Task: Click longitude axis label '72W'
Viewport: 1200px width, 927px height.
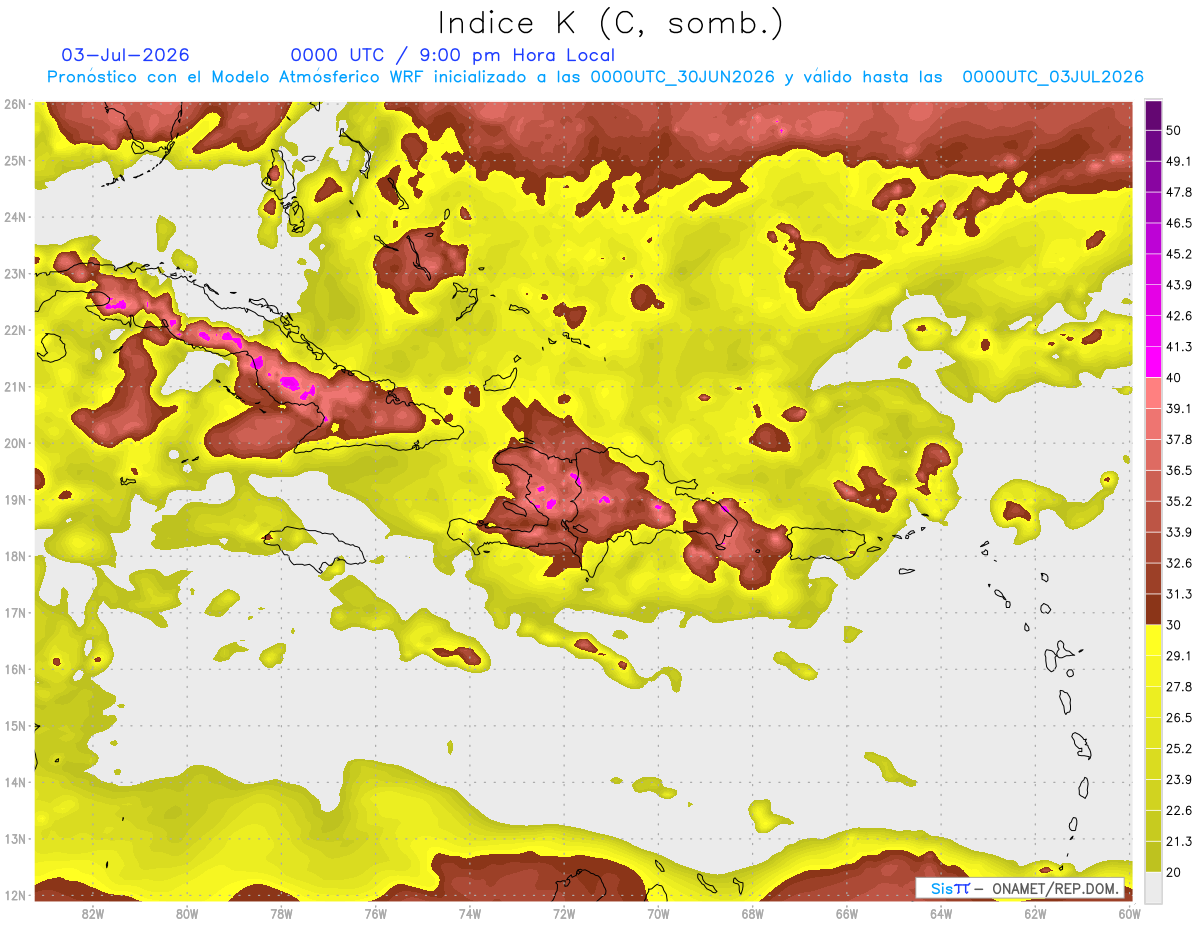Action: pos(564,914)
